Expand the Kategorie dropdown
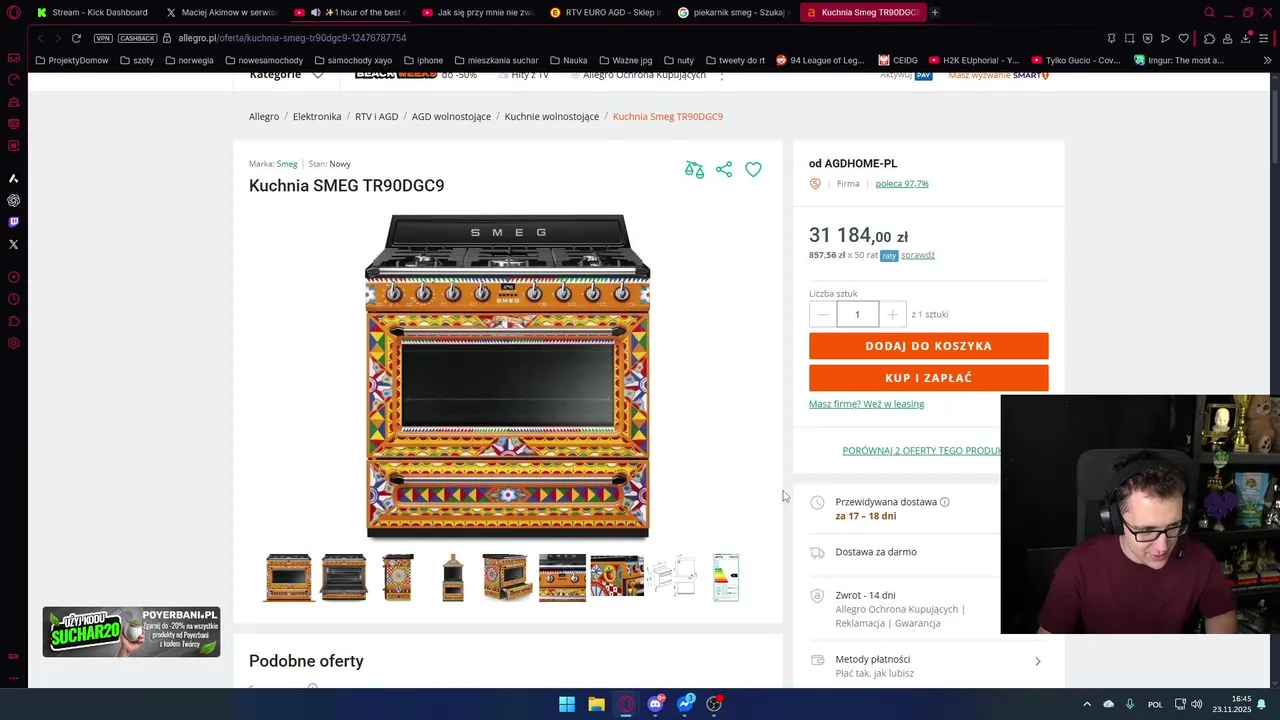The width and height of the screenshot is (1280, 720). coord(287,74)
